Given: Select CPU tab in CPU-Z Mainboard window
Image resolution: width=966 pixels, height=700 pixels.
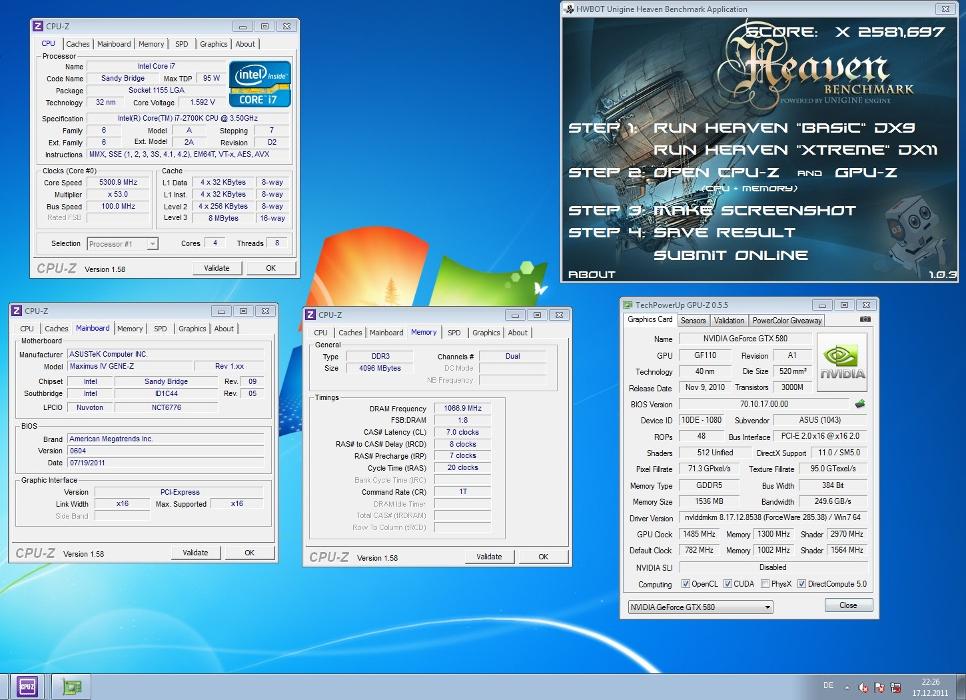Looking at the screenshot, I should (27, 328).
